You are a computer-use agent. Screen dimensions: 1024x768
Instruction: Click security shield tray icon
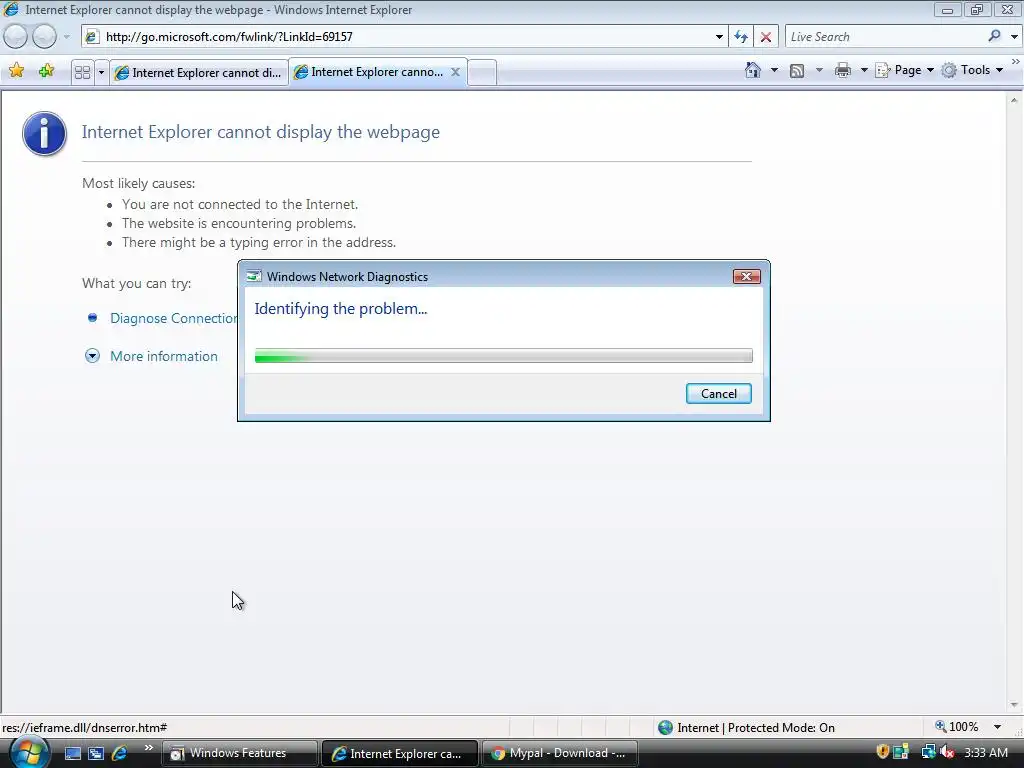[x=882, y=752]
